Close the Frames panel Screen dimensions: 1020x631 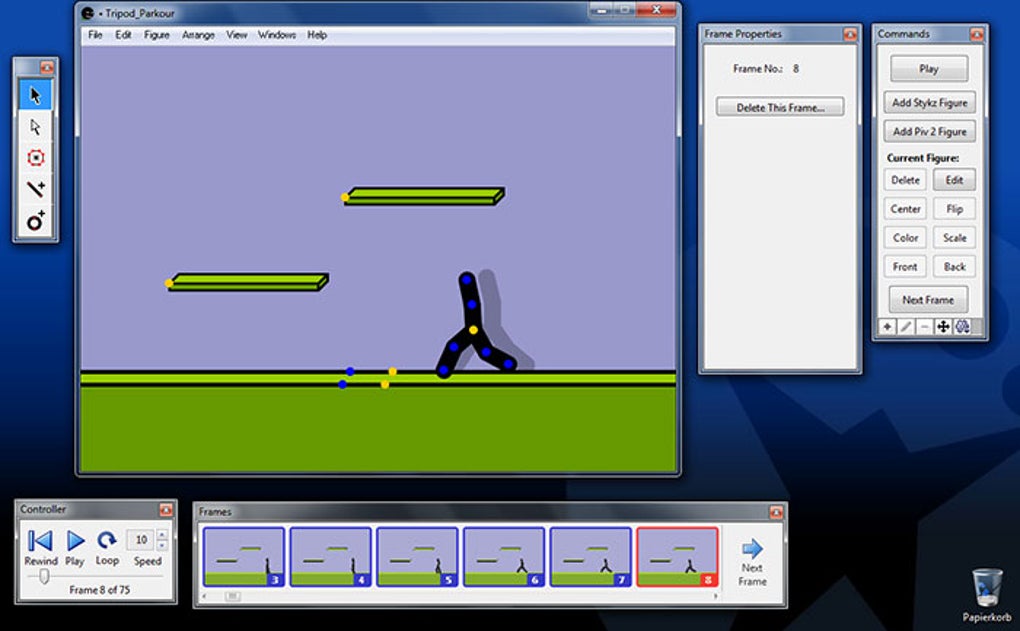tap(776, 512)
